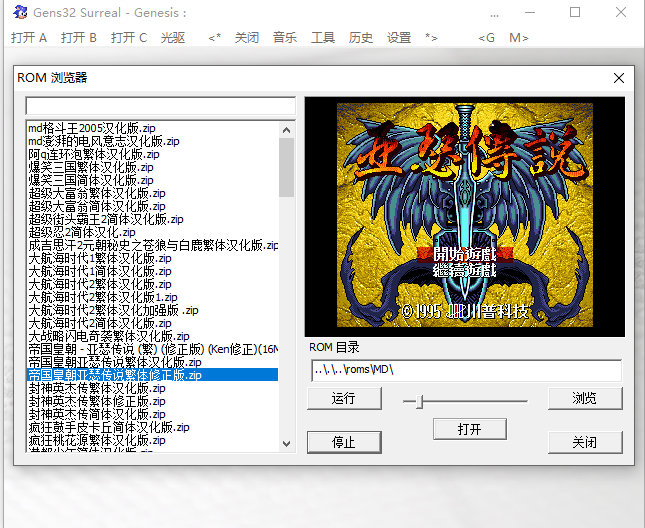645x528 pixels.
Task: Adjust the slider between 运行 and 浏览
Action: [420, 401]
